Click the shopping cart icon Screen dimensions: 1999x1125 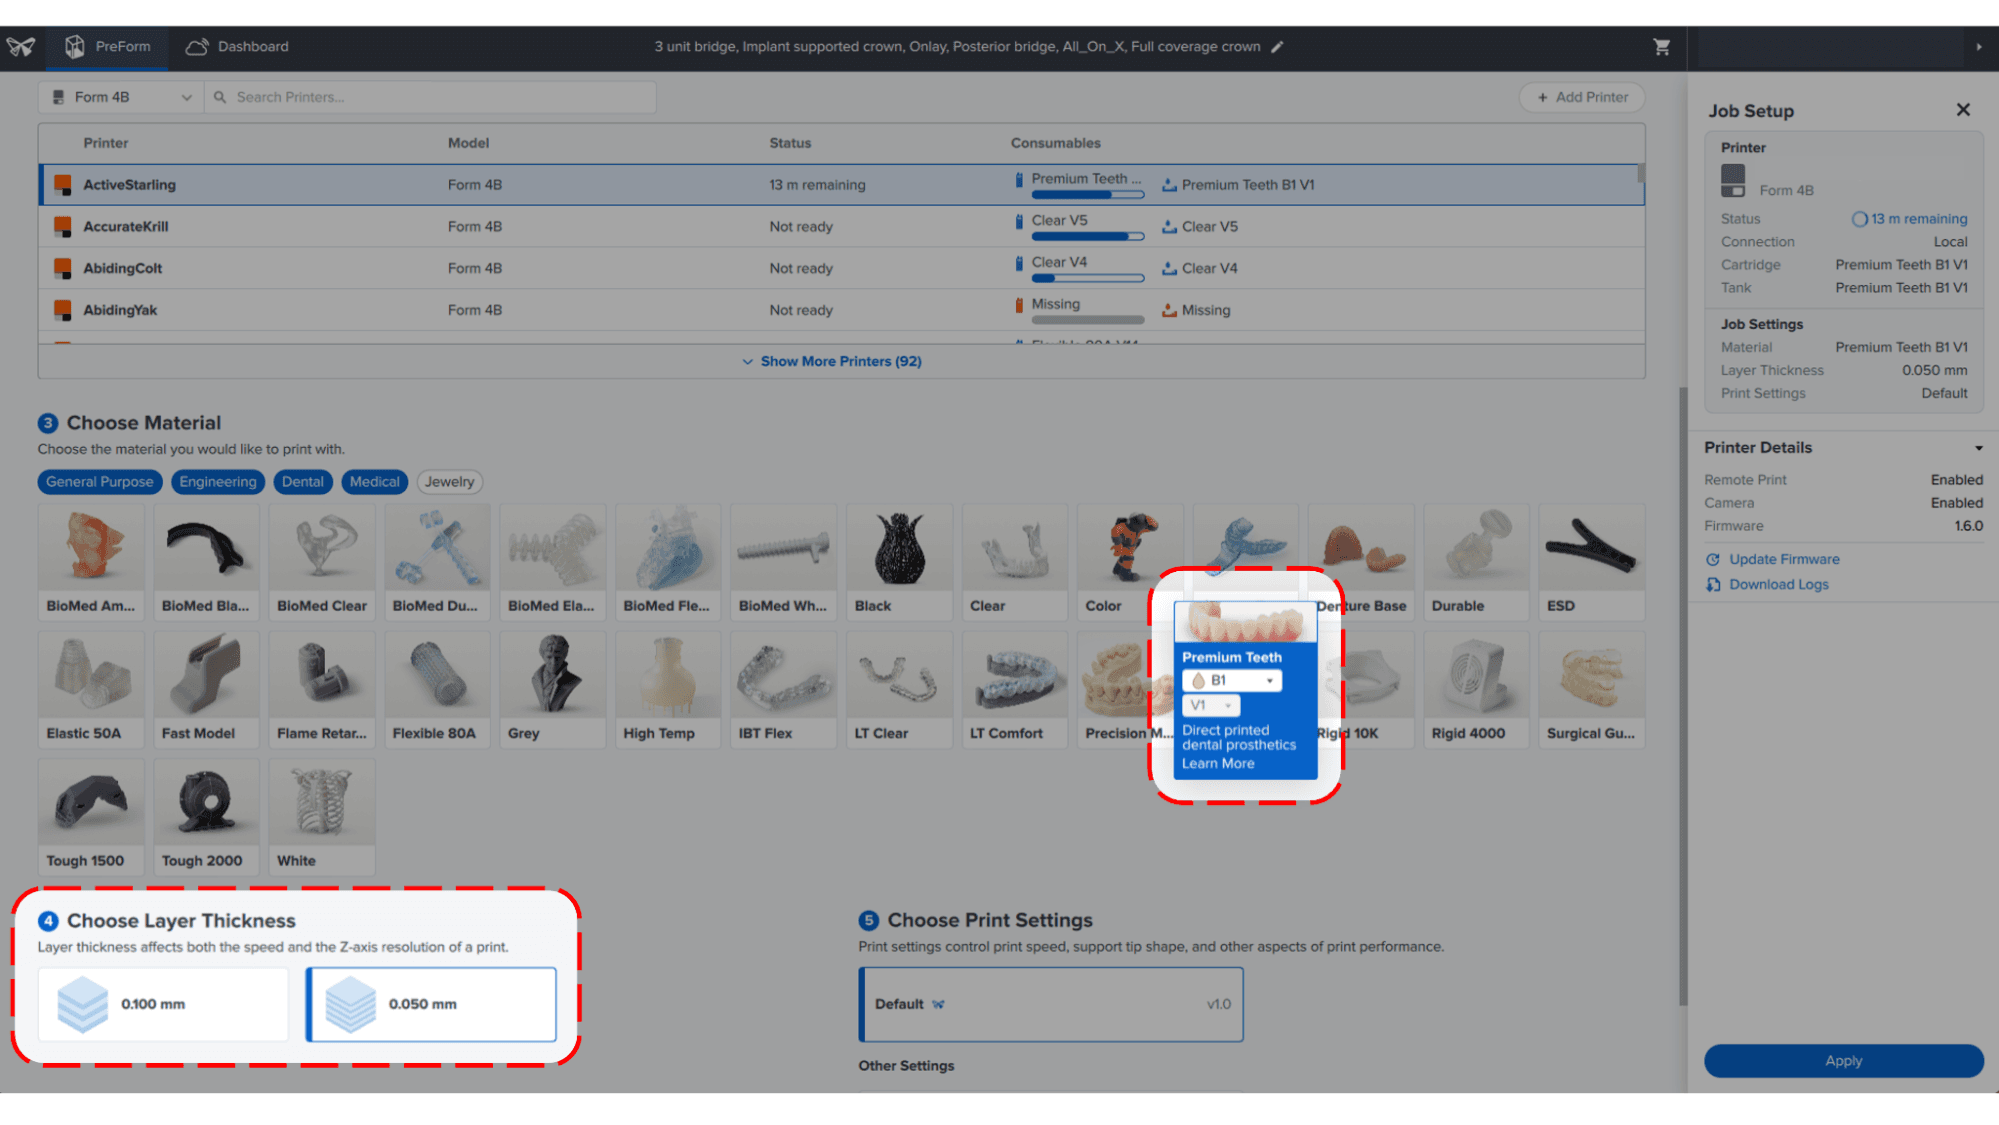pos(1661,47)
